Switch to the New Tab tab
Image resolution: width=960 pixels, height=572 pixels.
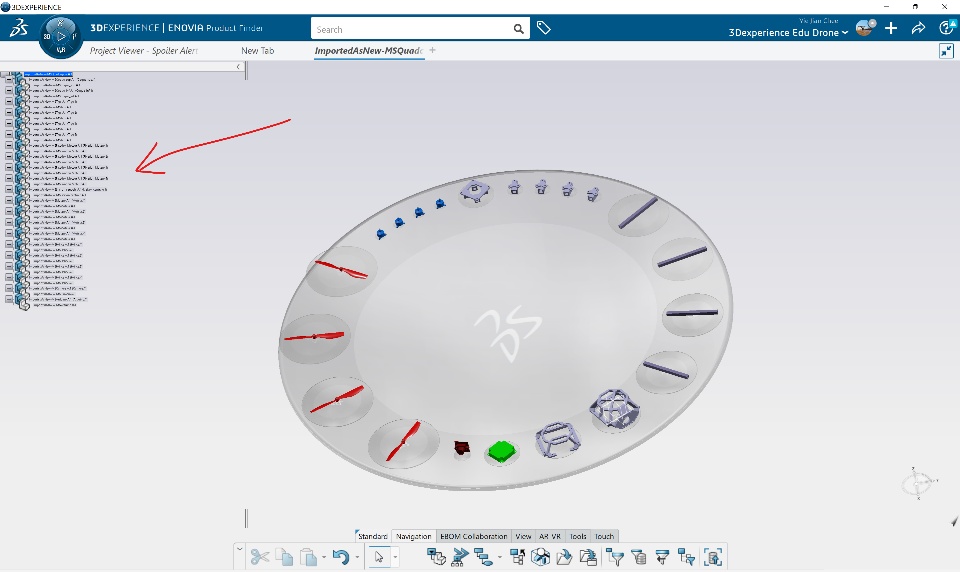click(258, 51)
